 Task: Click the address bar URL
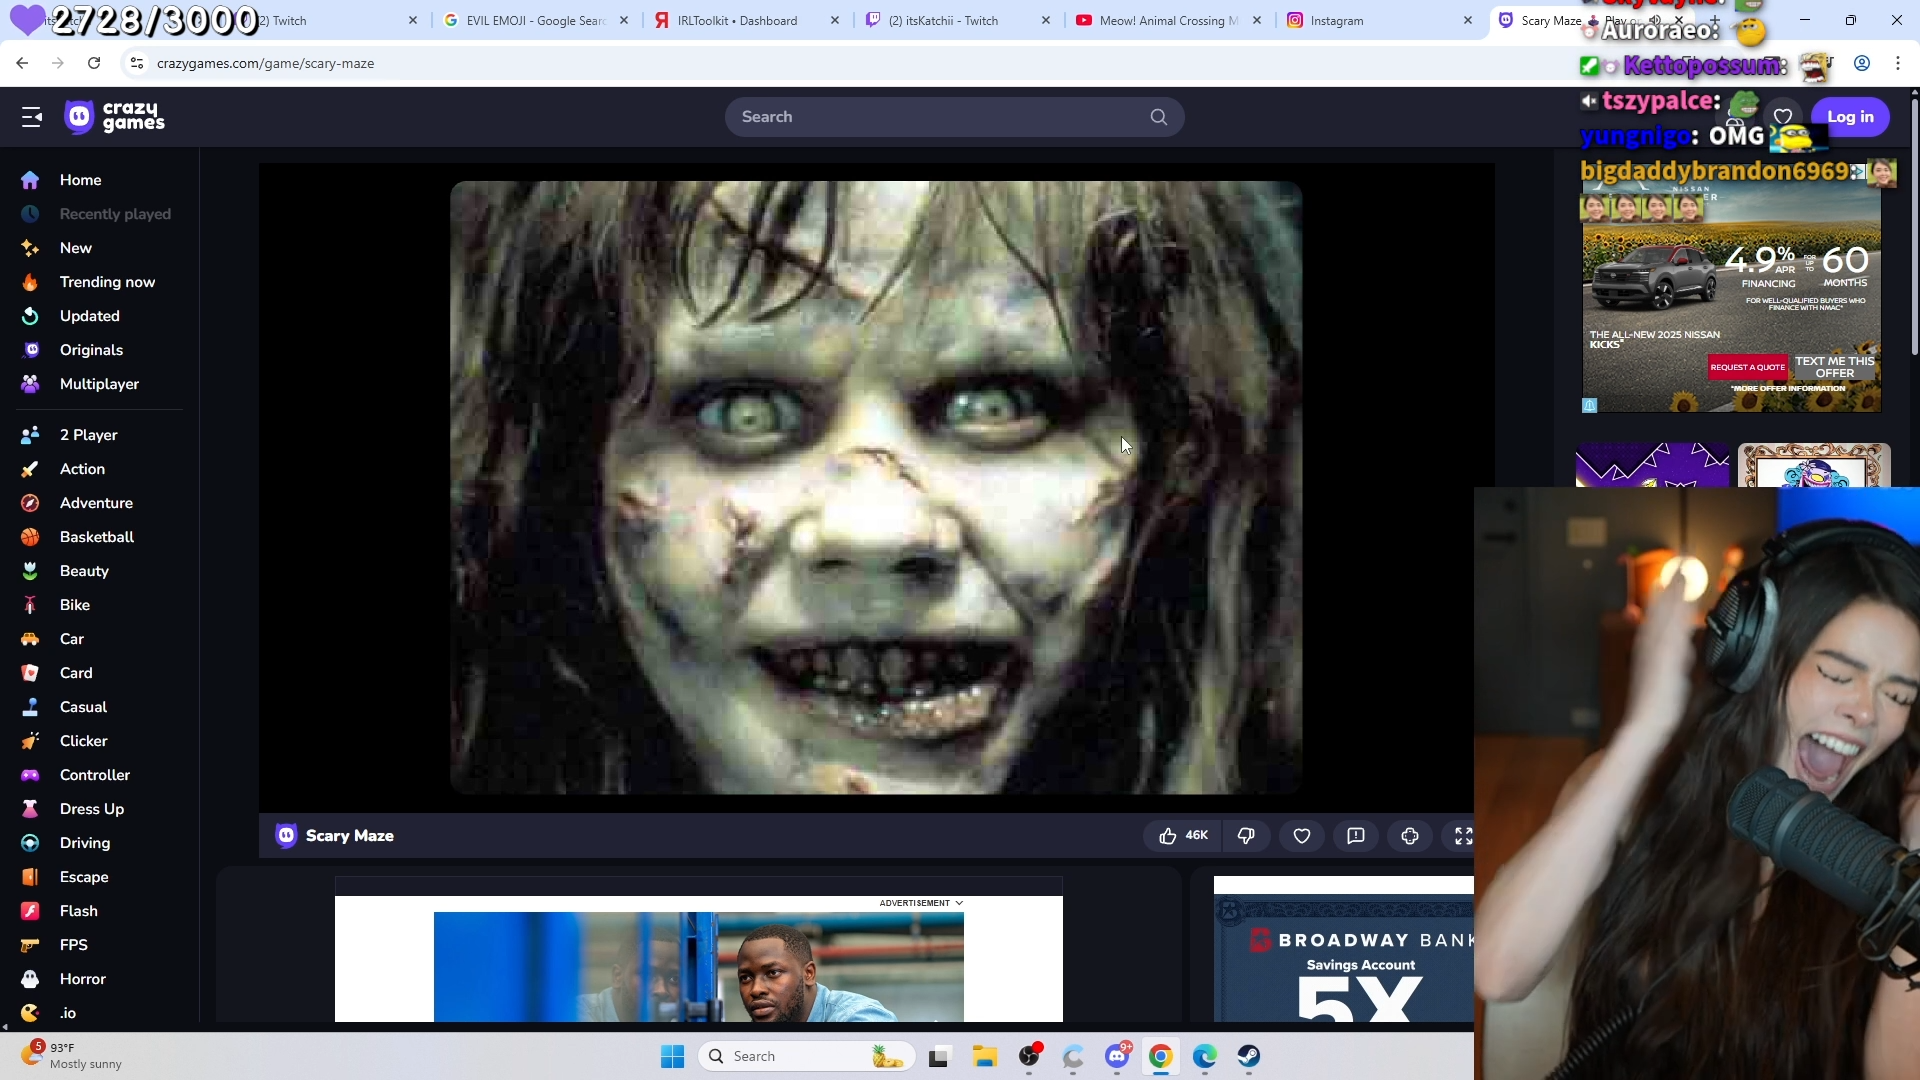[265, 63]
